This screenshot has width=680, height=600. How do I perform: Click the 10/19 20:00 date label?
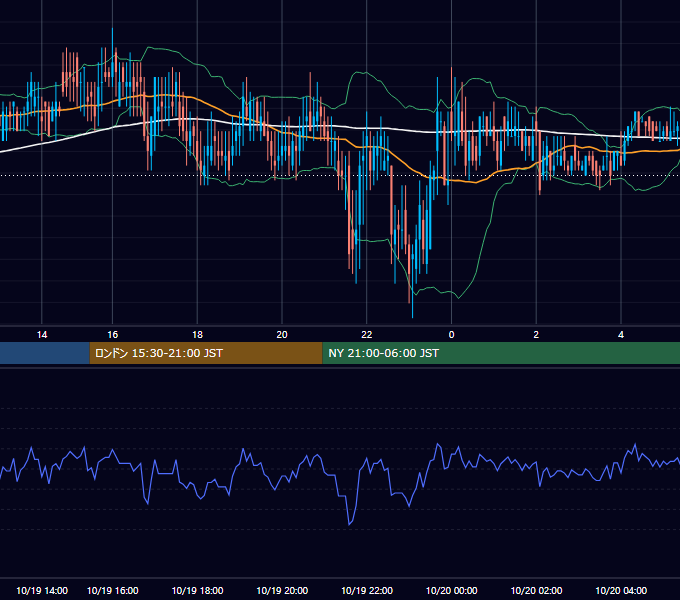pyautogui.click(x=282, y=590)
